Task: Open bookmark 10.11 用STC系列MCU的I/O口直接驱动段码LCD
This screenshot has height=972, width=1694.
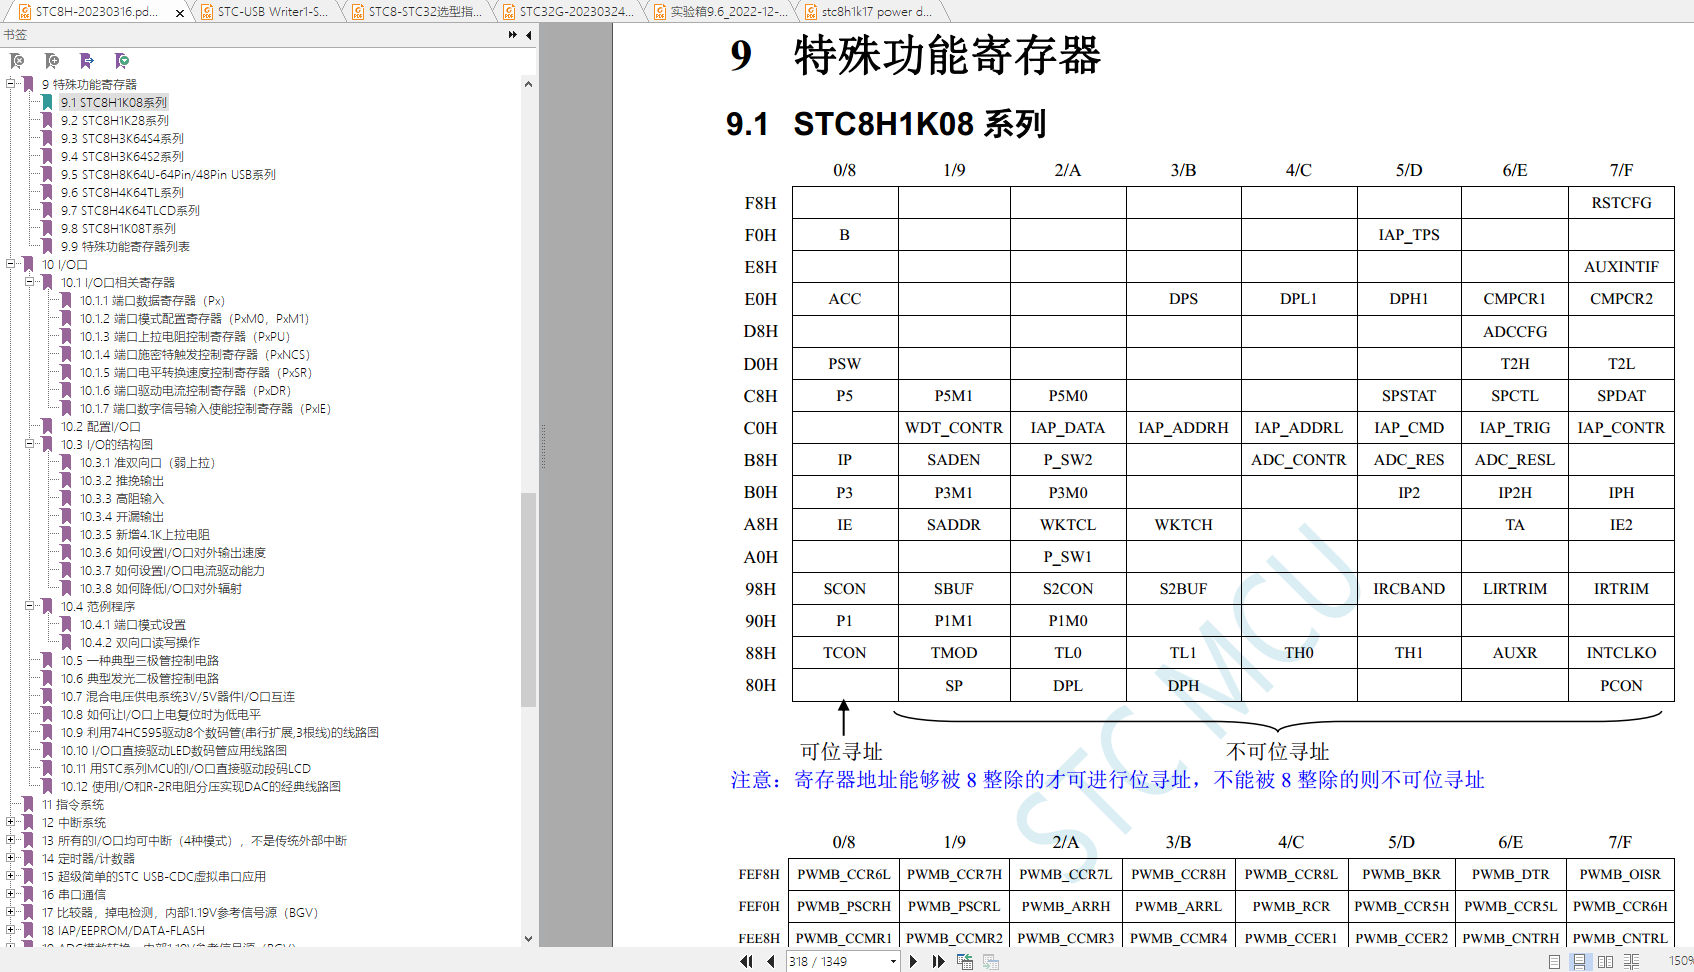Action: [186, 768]
